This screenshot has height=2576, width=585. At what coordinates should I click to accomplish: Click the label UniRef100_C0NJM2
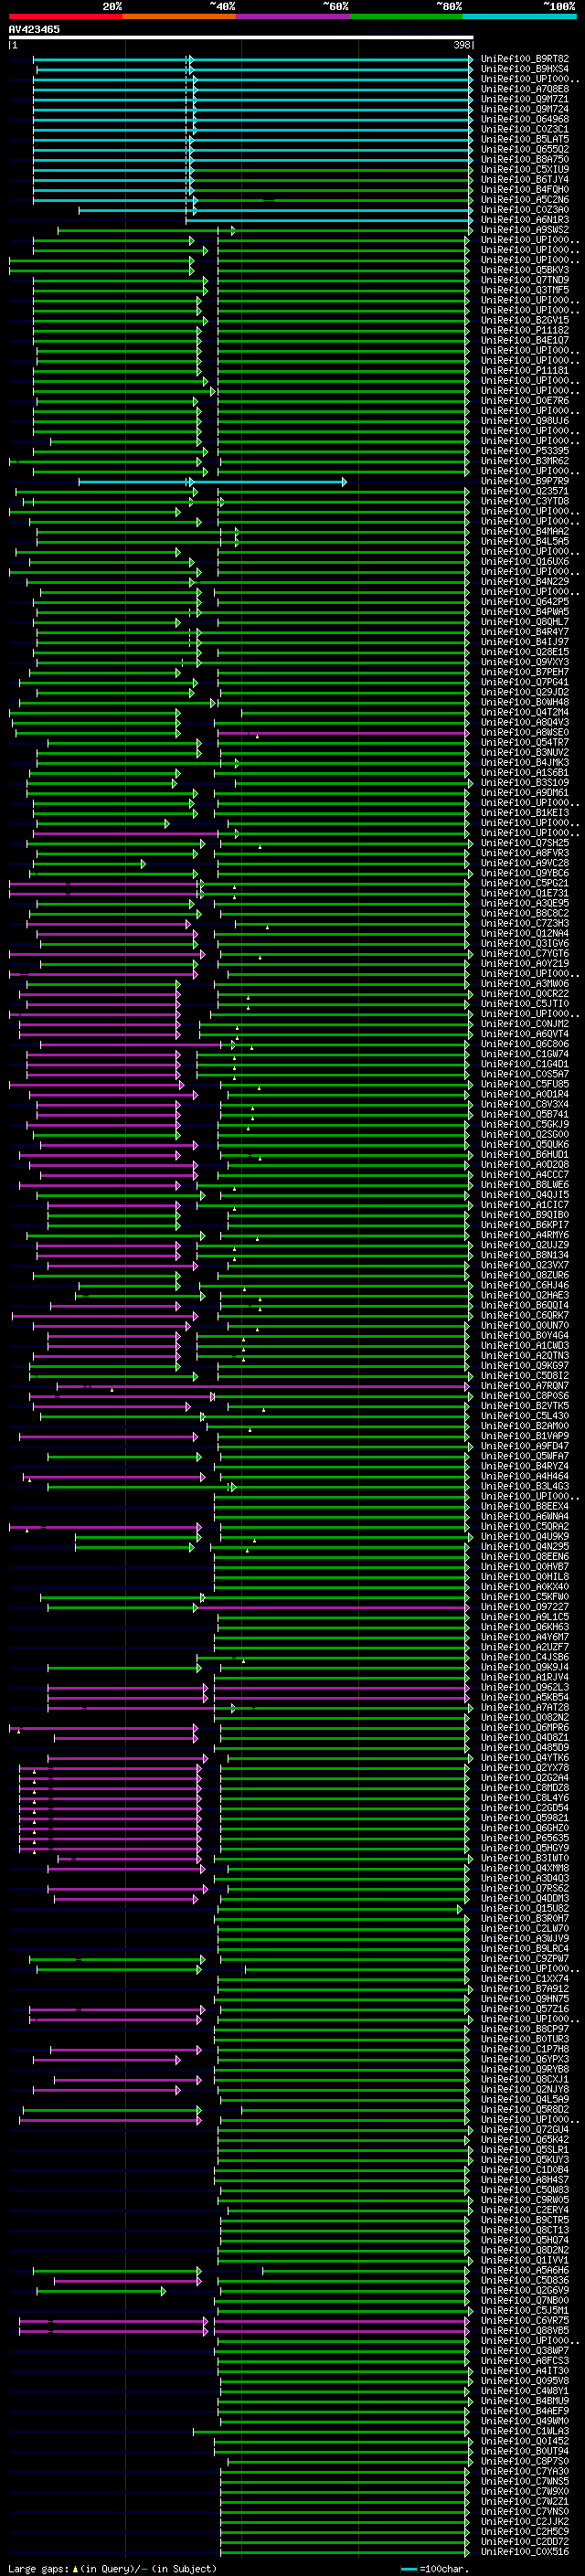coord(525,1024)
